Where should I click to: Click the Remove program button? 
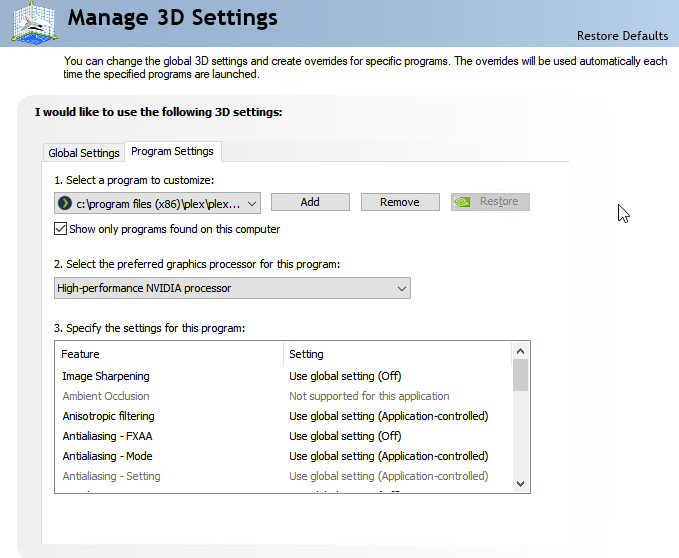(x=399, y=202)
